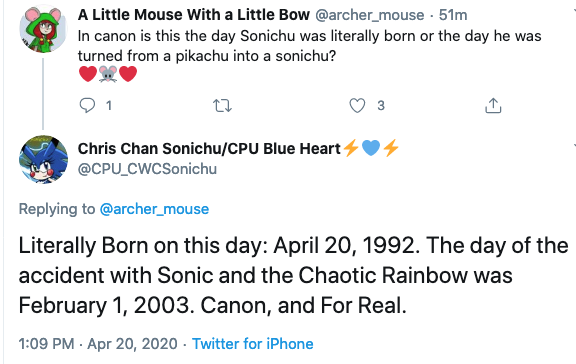
Task: Reply to archer_mouse's tweet via speech bubble icon
Action: coord(87,105)
